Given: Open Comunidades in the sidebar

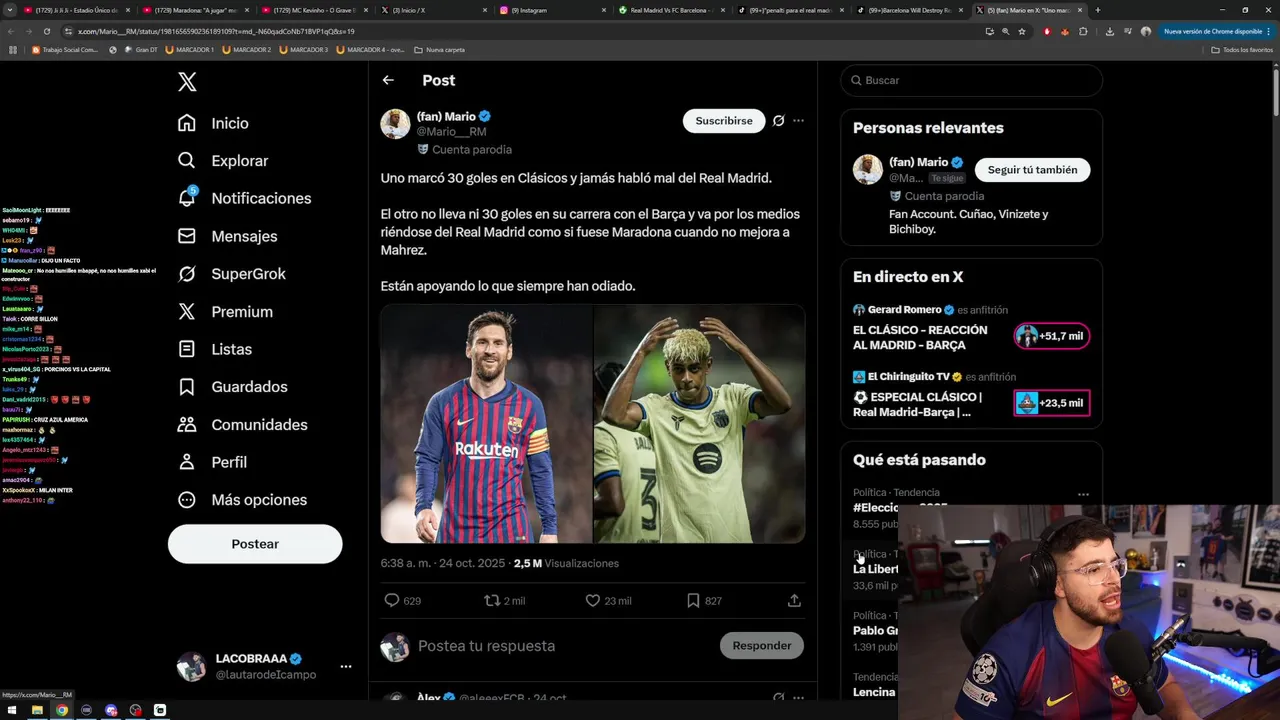Looking at the screenshot, I should [x=241, y=425].
